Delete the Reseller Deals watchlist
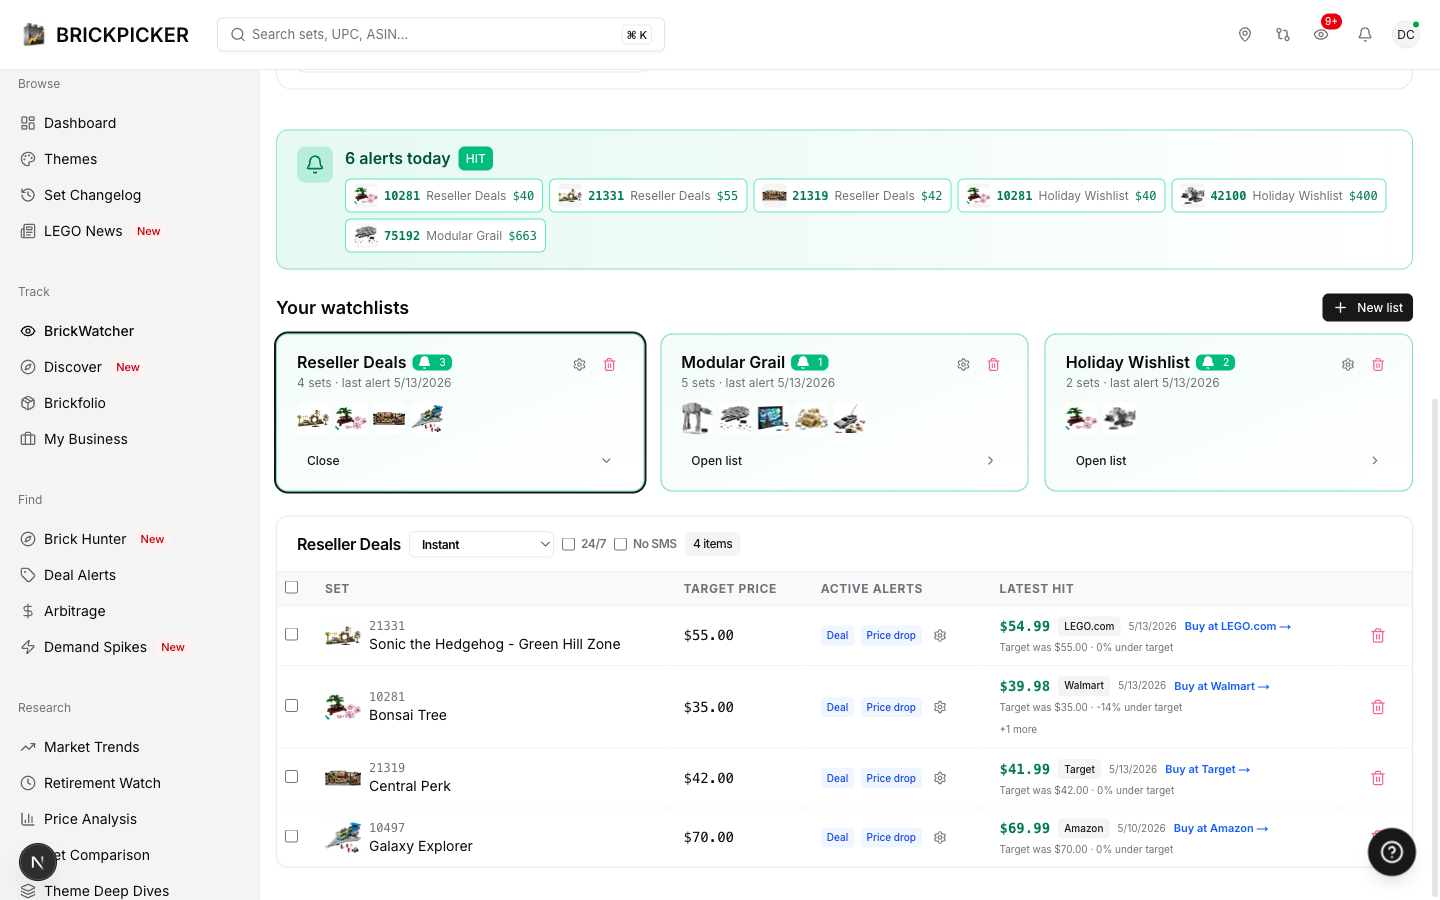 610,364
